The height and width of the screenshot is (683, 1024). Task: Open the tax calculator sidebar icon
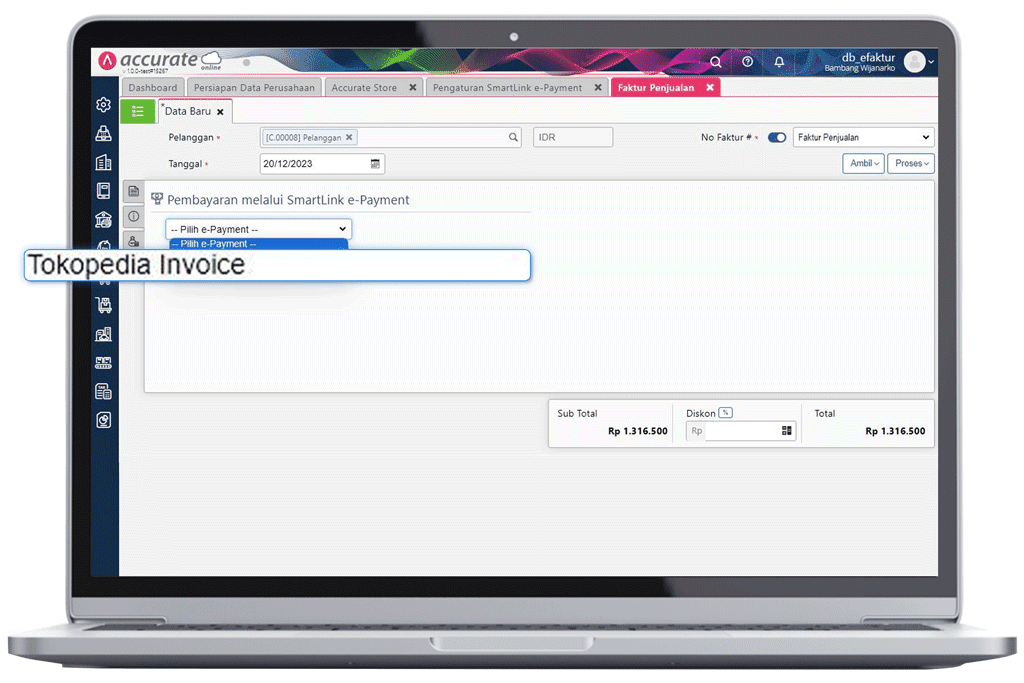coord(103,391)
